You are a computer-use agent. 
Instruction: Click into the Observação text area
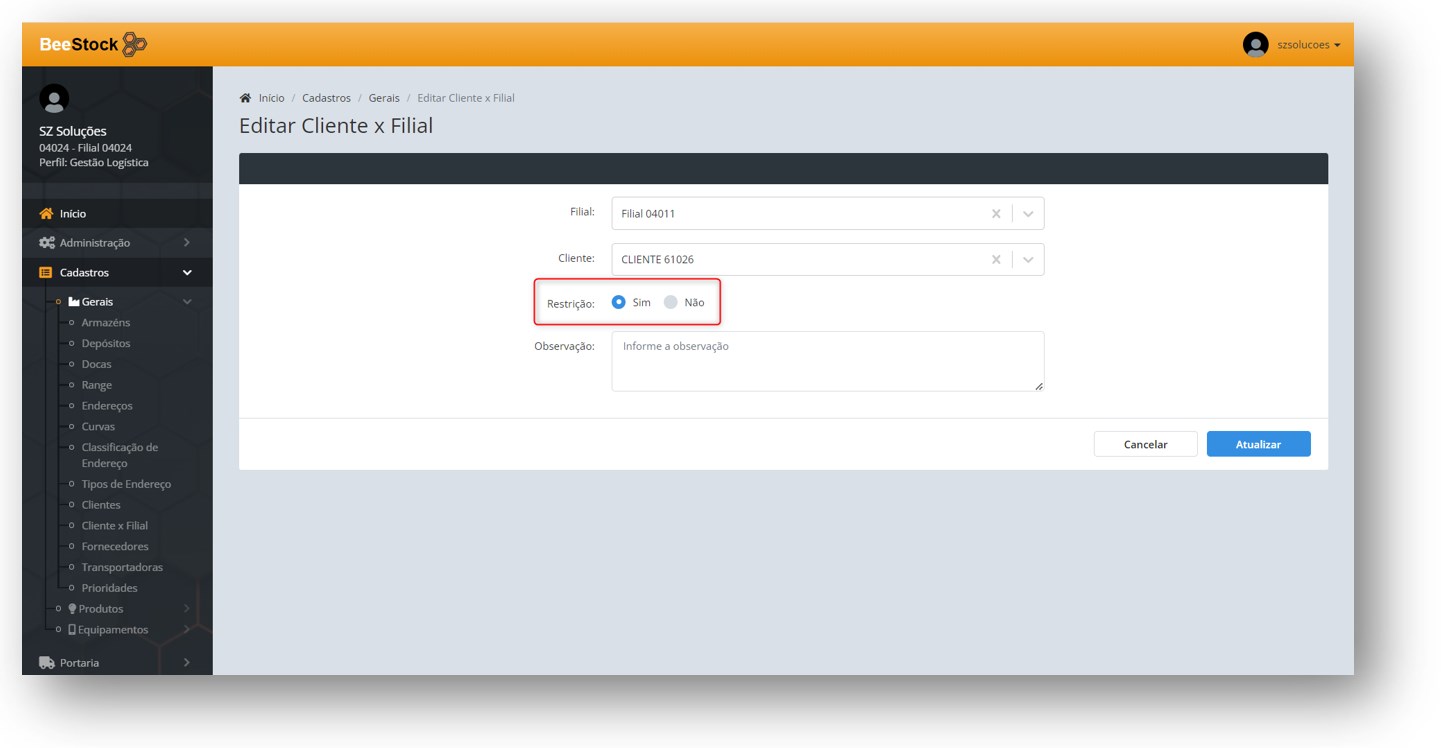[827, 361]
